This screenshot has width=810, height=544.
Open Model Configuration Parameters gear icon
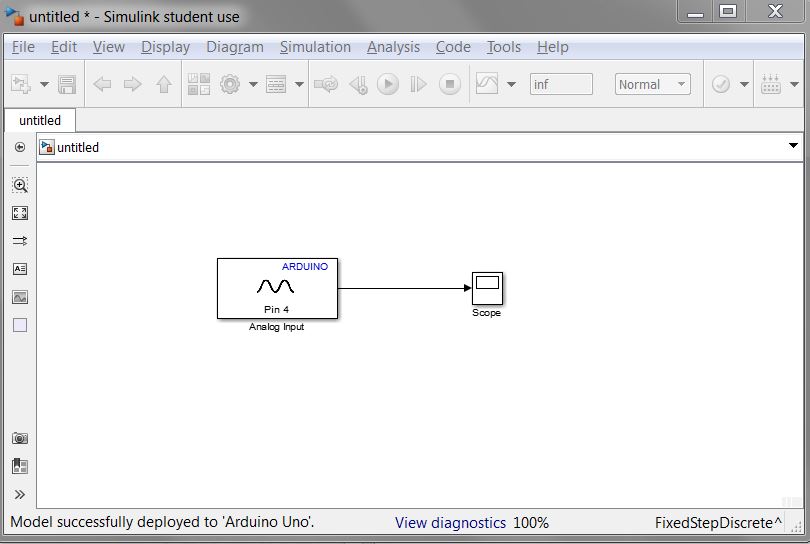tap(230, 85)
